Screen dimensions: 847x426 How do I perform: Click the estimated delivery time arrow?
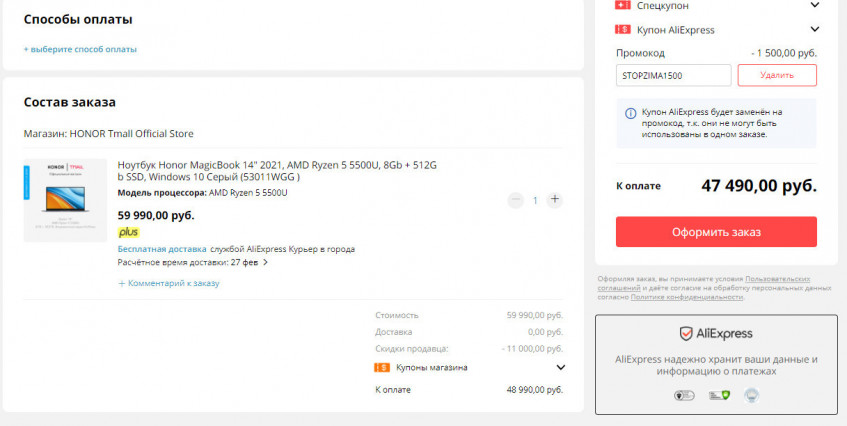click(x=266, y=263)
